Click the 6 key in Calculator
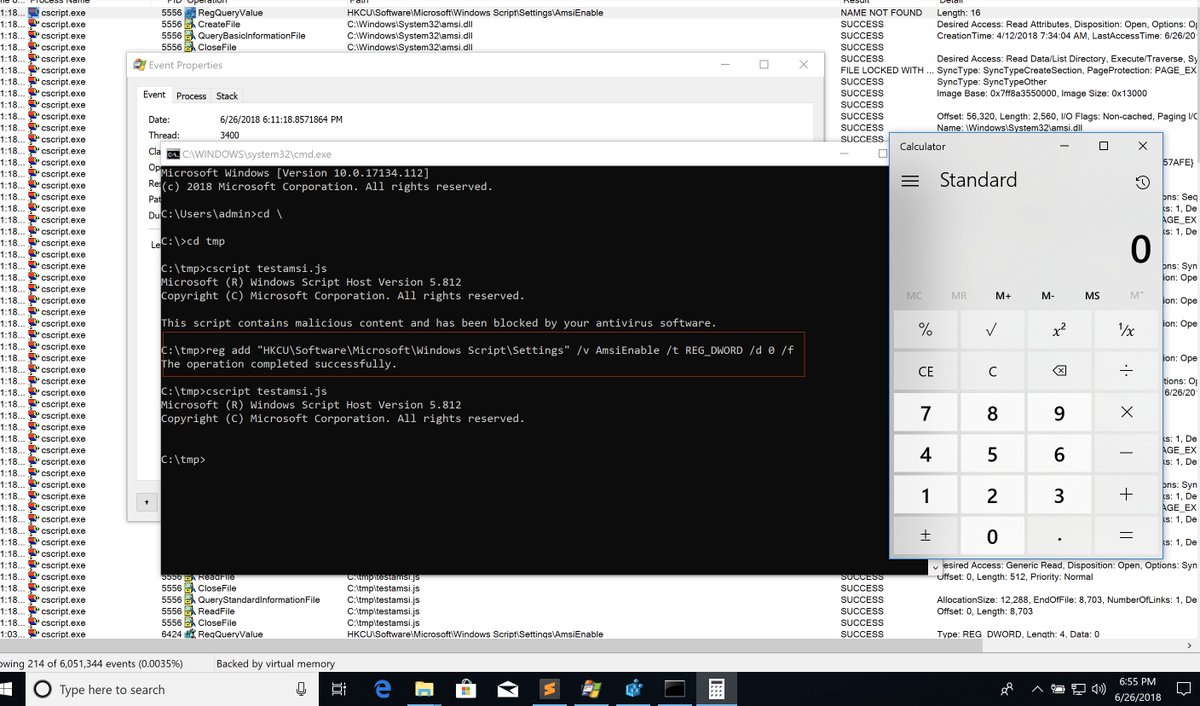The image size is (1200, 706). pos(1059,454)
